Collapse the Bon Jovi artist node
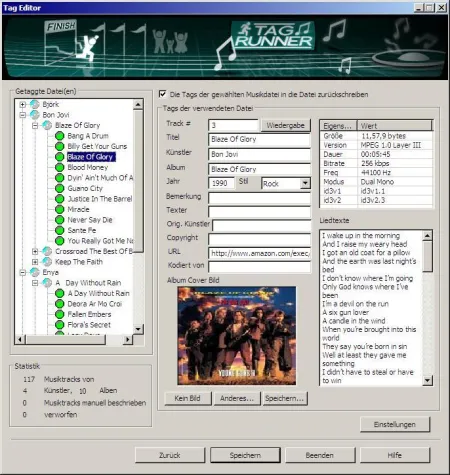Viewport: 450px width, 475px height. 22,115
